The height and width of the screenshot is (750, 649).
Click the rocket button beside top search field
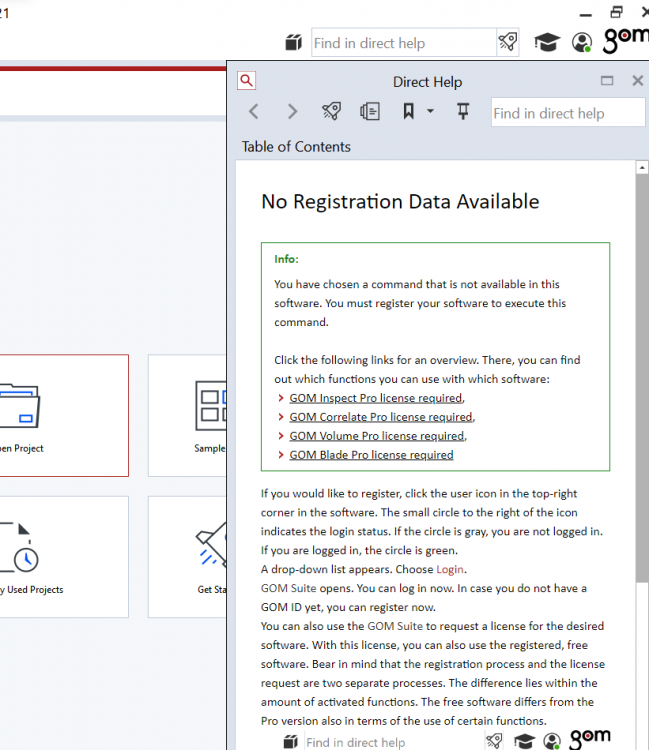coord(508,42)
